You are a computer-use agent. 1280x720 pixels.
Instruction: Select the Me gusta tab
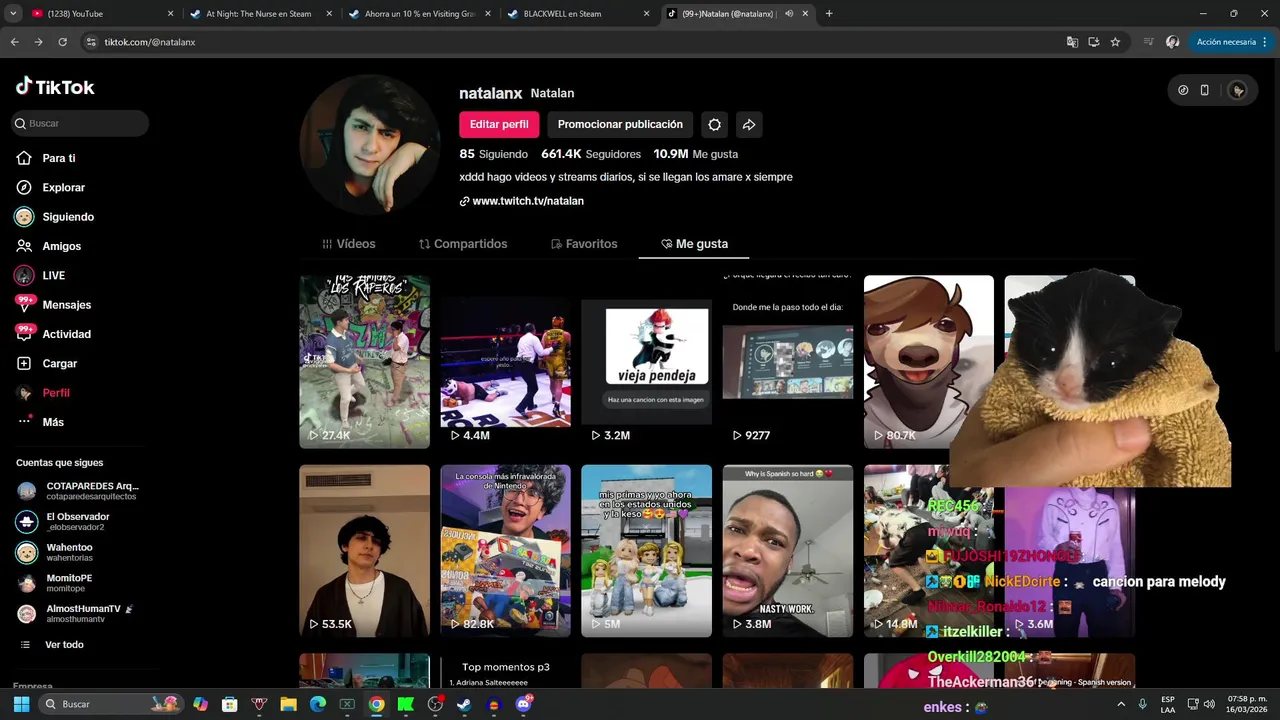coord(694,244)
